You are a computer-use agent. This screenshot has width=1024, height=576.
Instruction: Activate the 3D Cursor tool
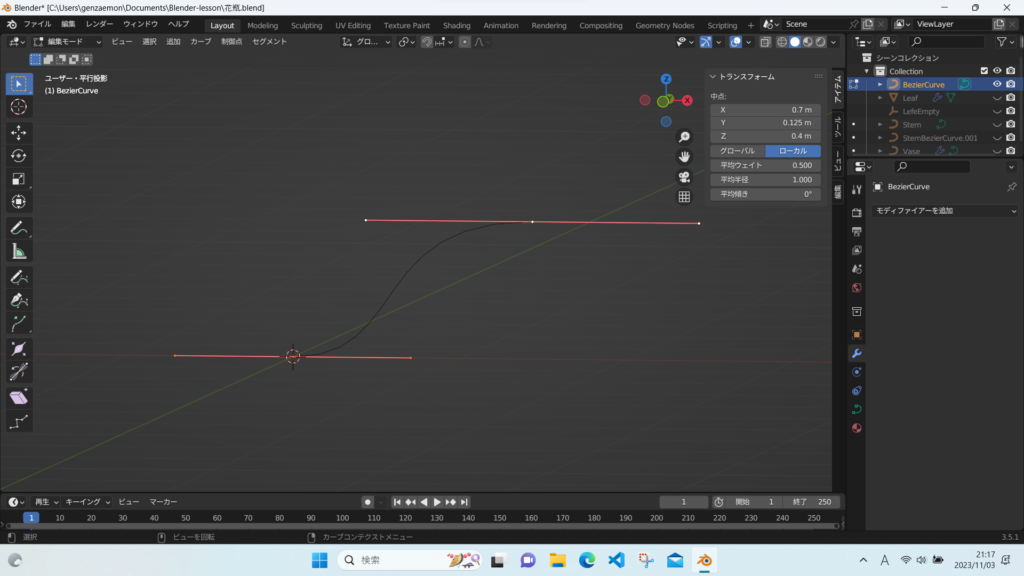click(x=19, y=107)
